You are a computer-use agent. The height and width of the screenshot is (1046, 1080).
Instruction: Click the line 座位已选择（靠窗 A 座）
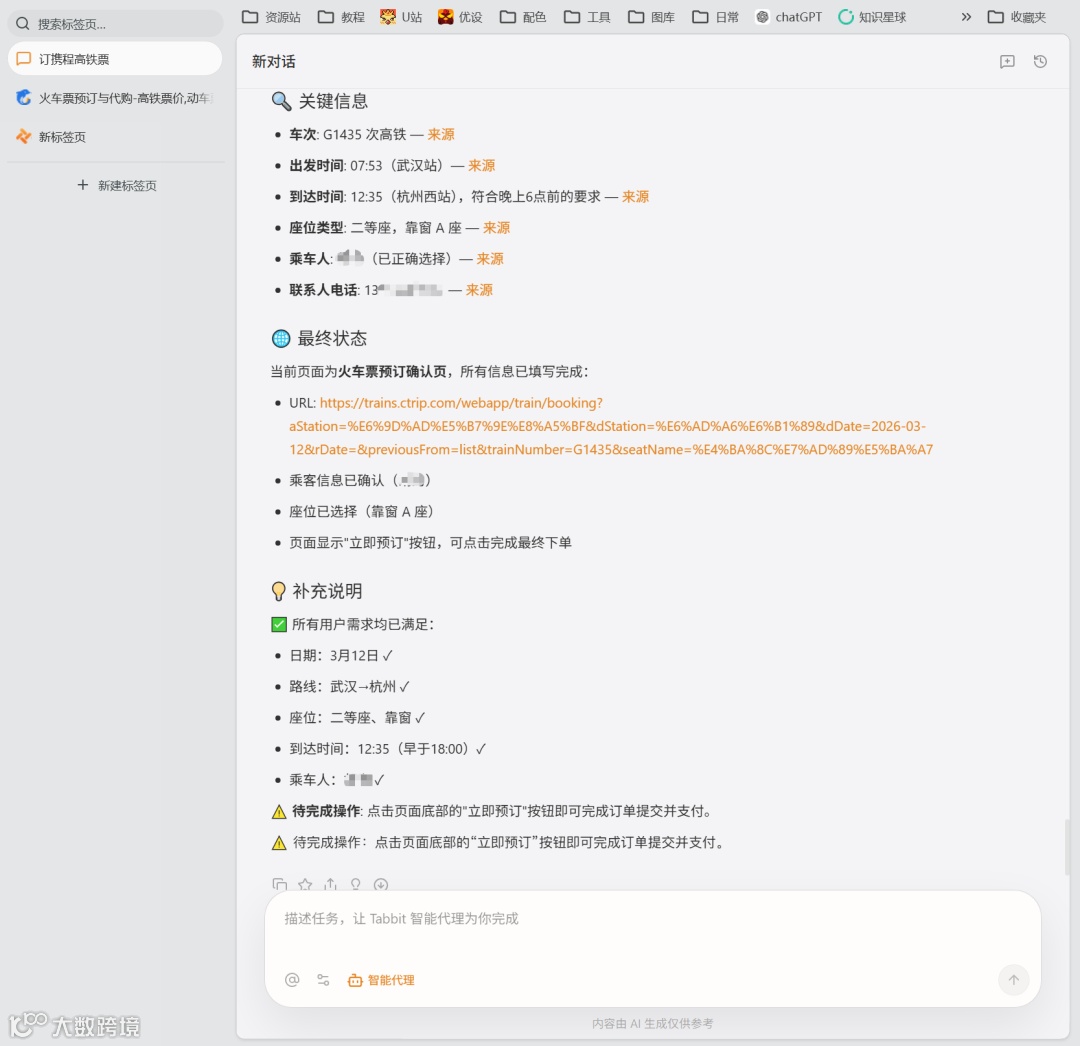(x=361, y=511)
